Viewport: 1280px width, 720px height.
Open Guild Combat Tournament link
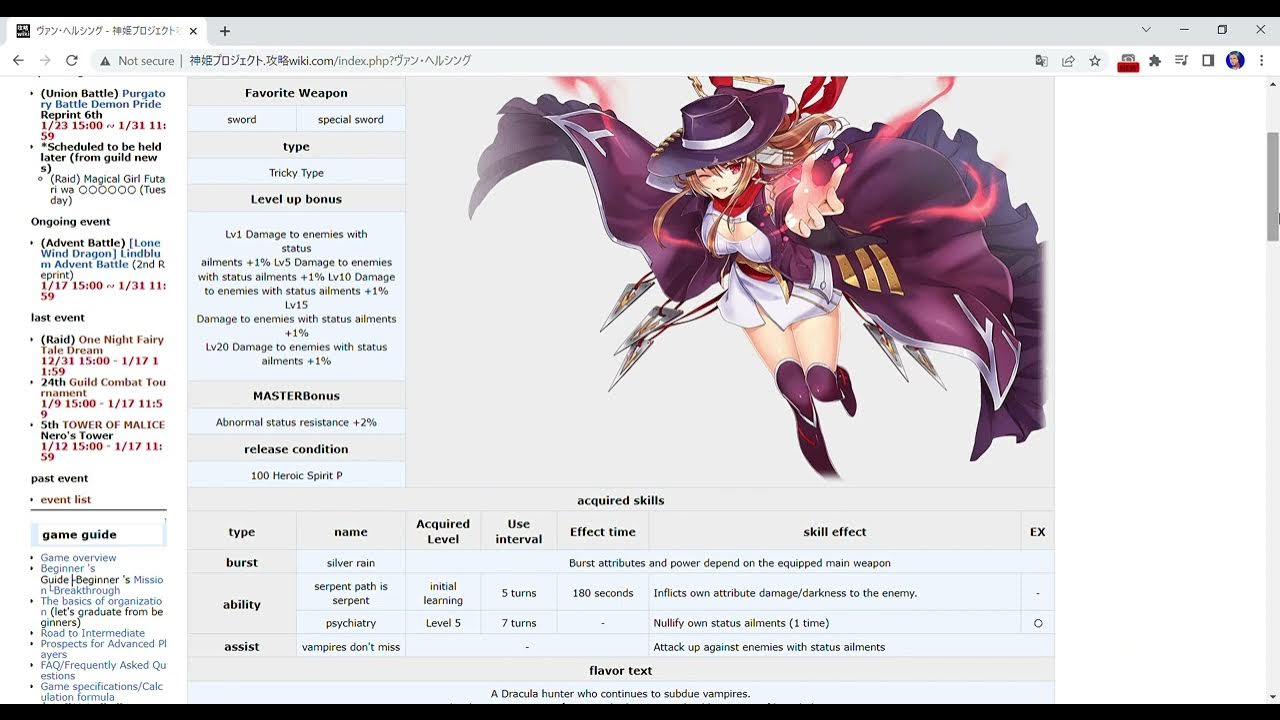pyautogui.click(x=104, y=388)
